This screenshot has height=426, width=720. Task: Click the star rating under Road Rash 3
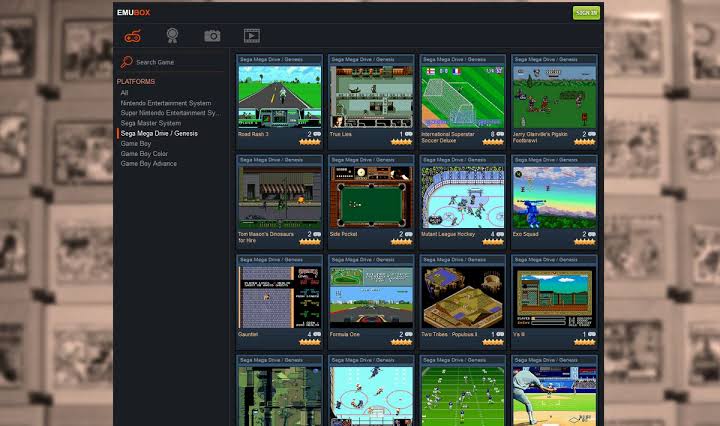click(310, 142)
